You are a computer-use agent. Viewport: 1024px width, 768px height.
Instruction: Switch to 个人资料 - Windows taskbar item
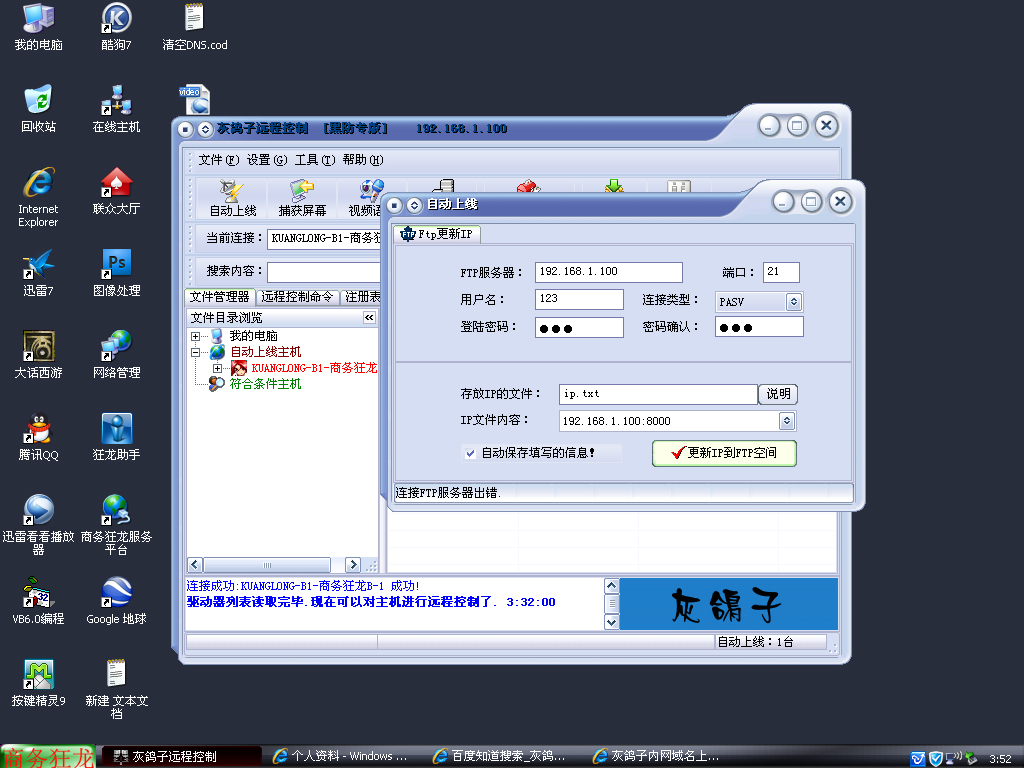coord(340,756)
